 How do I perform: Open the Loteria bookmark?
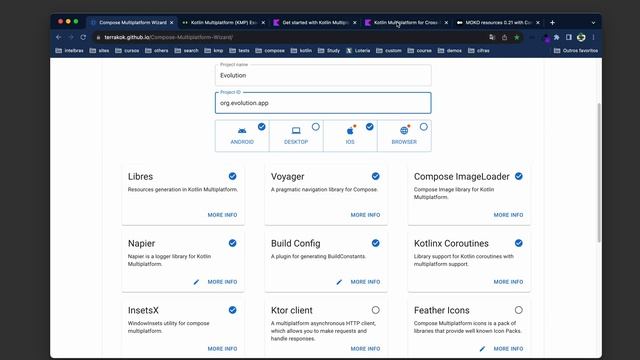[358, 51]
